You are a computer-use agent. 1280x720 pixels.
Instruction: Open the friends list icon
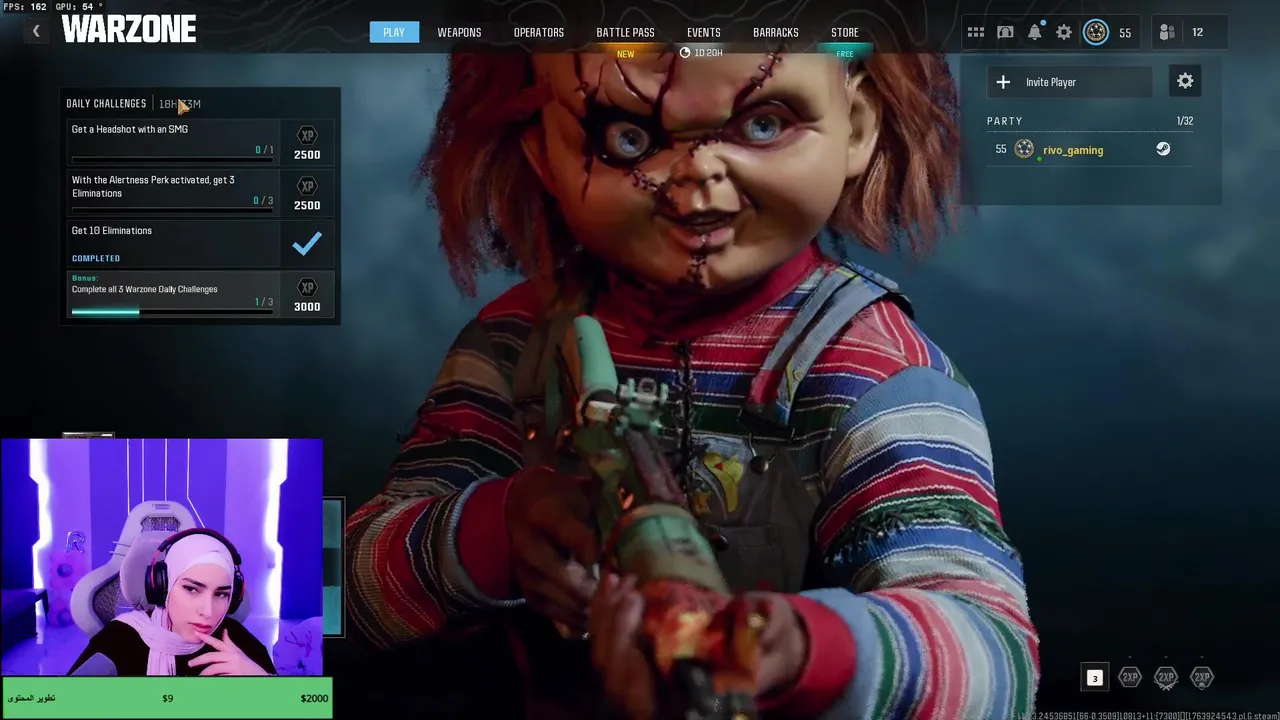coord(1167,32)
